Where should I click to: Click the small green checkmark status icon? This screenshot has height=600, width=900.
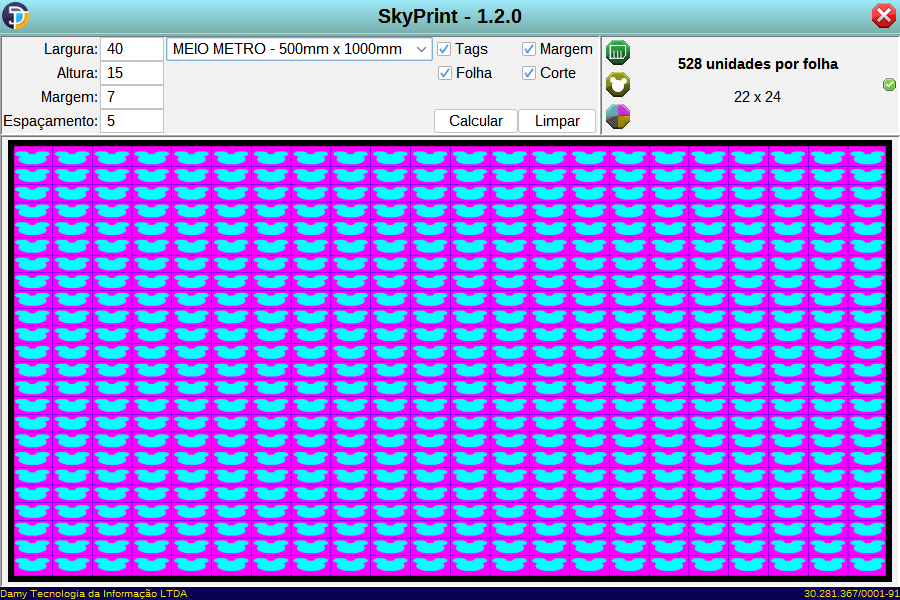coord(889,84)
